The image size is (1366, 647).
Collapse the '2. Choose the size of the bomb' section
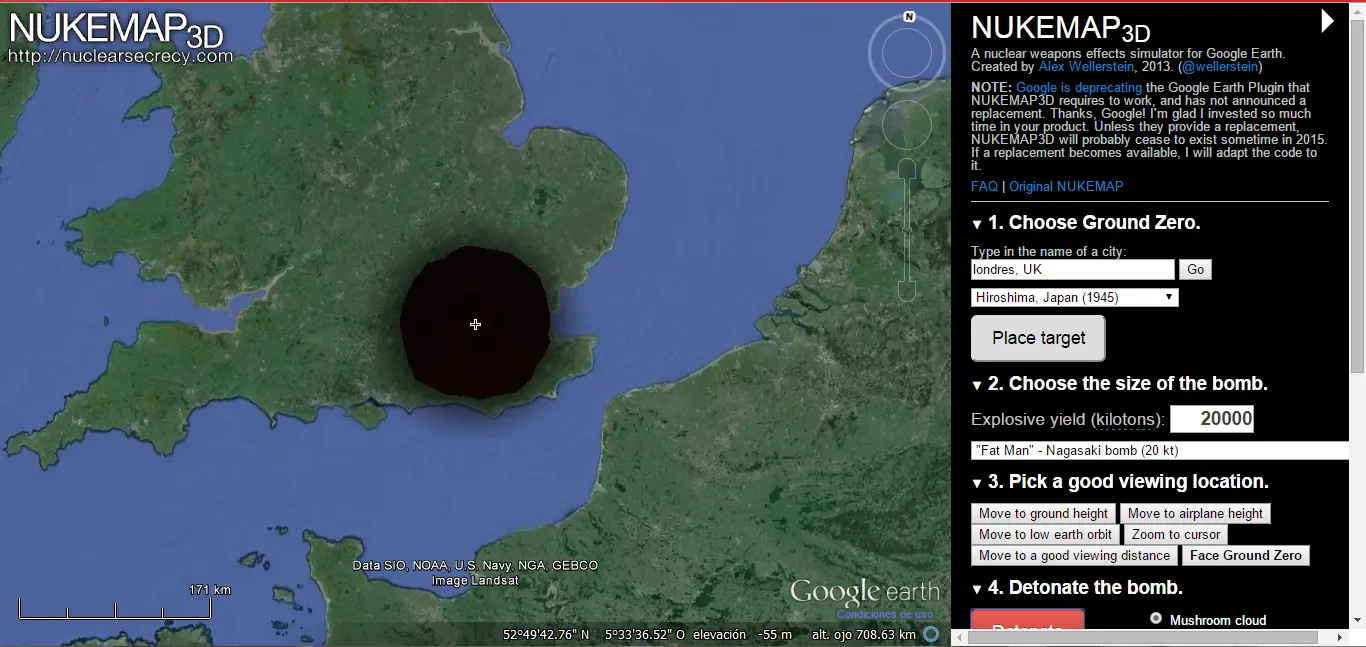click(x=977, y=385)
